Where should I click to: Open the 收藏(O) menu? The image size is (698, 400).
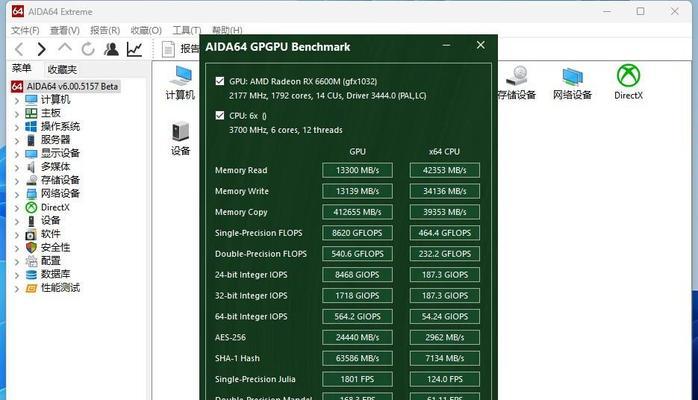[x=146, y=30]
